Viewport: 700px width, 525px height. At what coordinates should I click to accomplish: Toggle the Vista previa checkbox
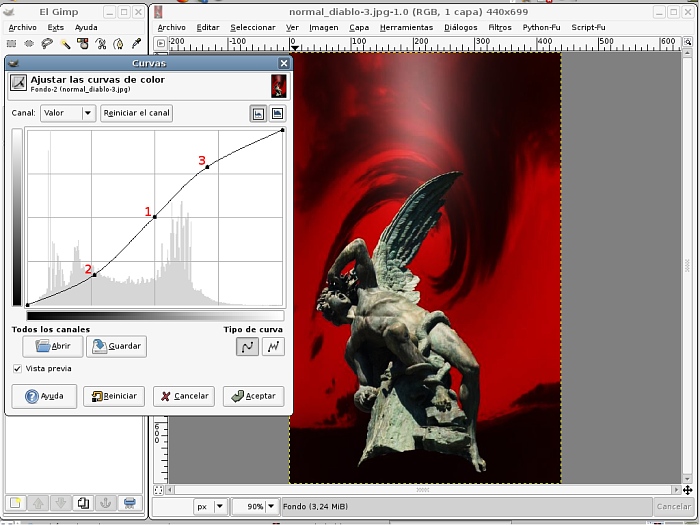click(17, 369)
